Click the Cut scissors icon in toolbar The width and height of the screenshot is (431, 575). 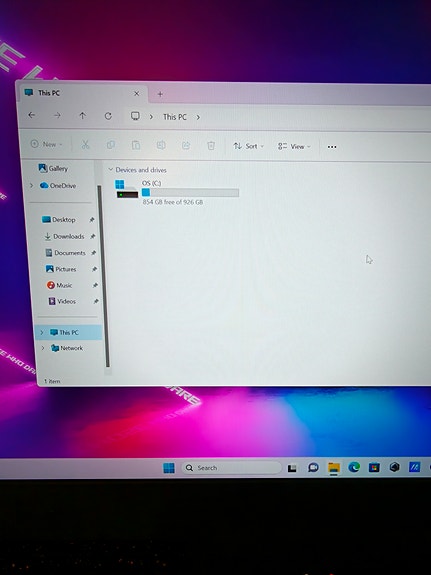tap(85, 145)
